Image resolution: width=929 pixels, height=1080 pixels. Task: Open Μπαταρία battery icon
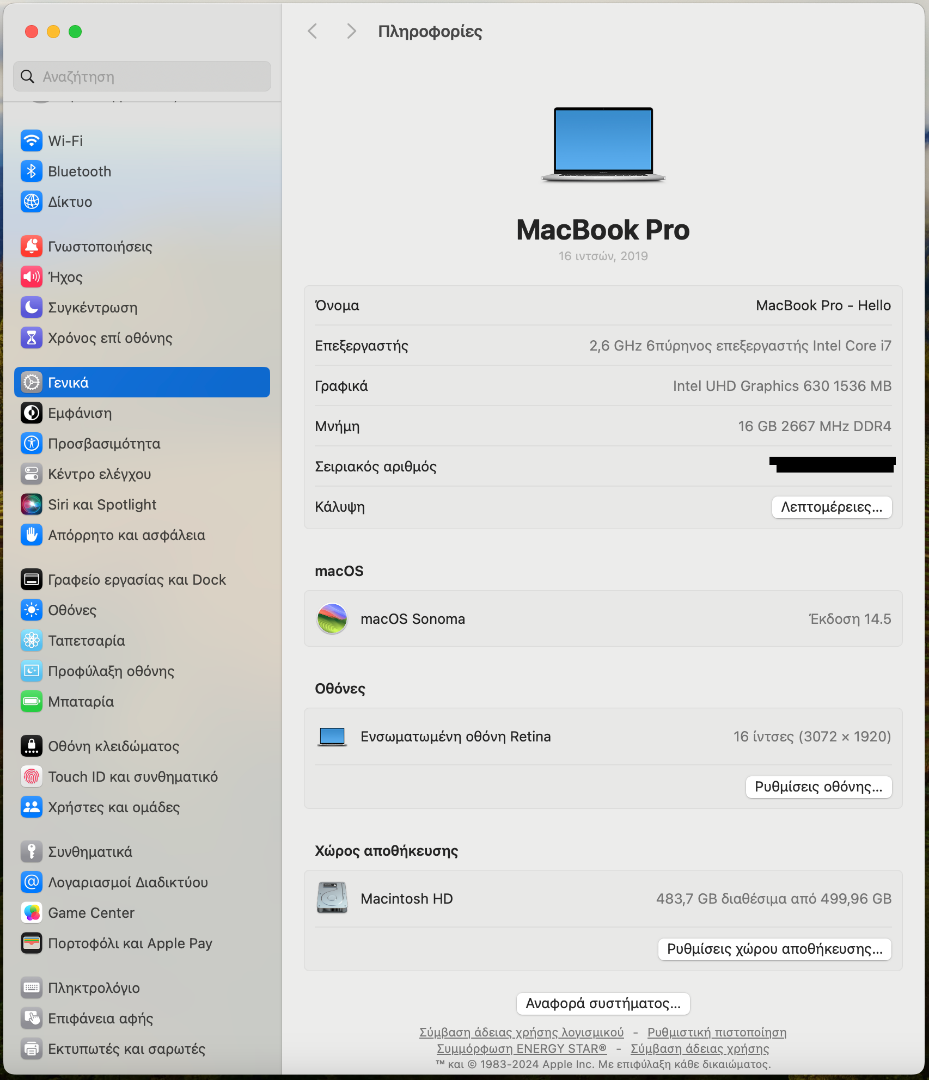click(x=31, y=701)
